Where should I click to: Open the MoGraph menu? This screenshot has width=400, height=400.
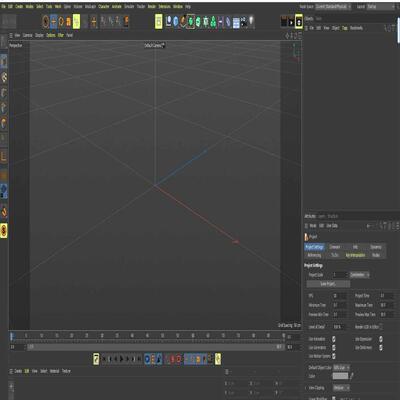pyautogui.click(x=90, y=7)
